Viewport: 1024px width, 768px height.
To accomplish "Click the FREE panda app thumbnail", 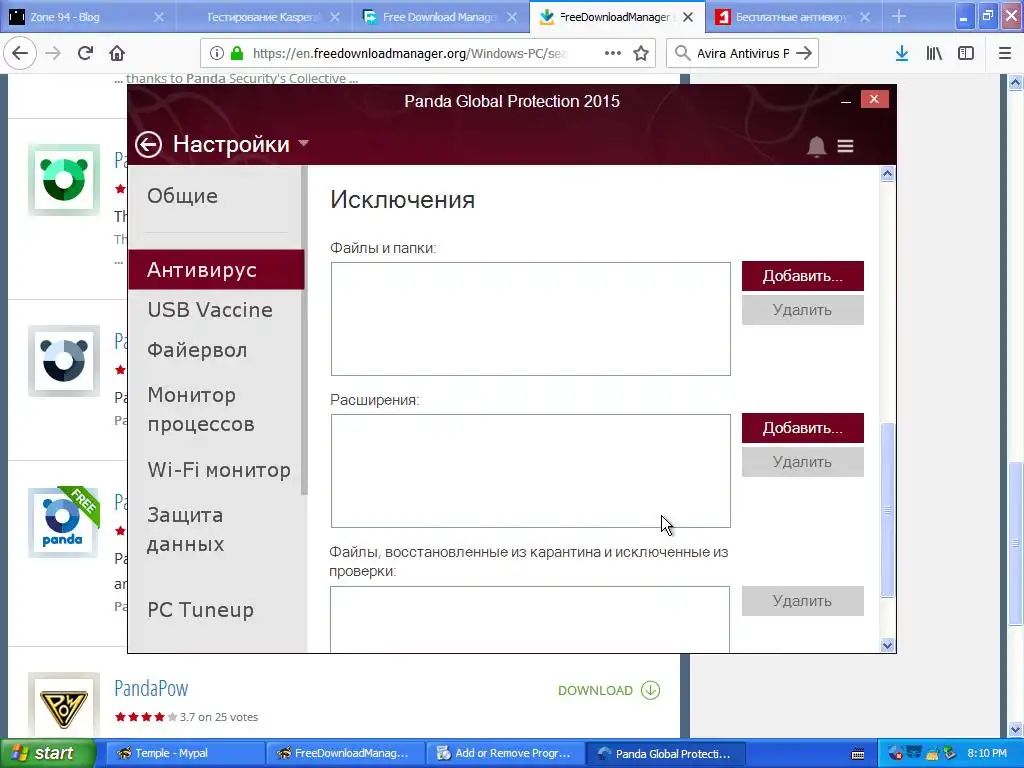I will (x=63, y=522).
